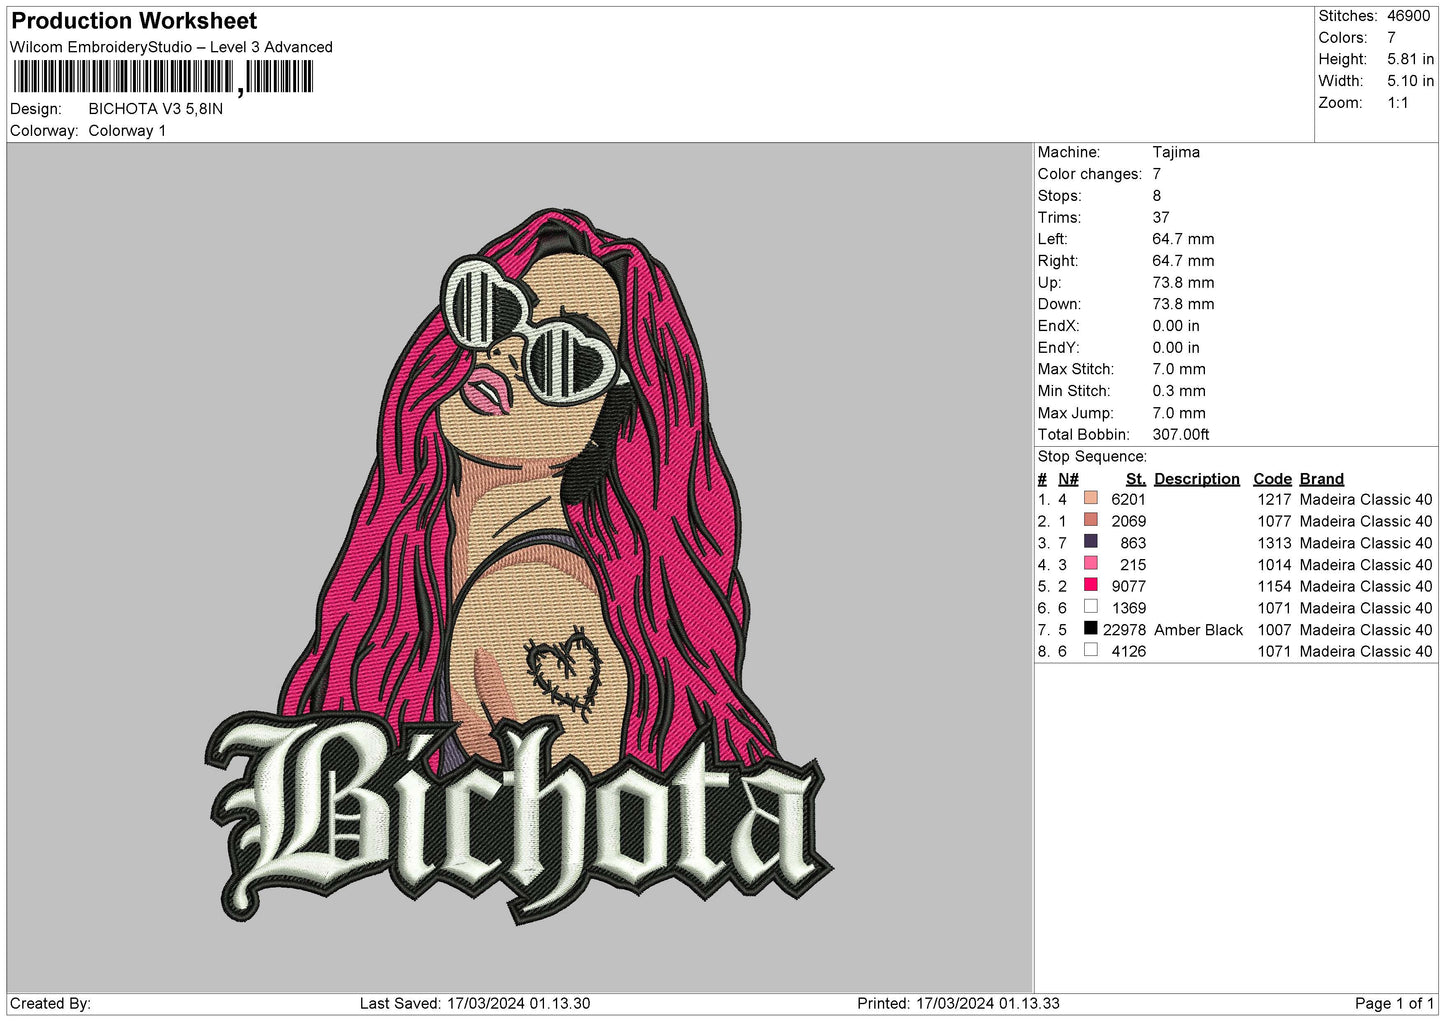Click the 'Bichota' lettering in the design
This screenshot has width=1445, height=1021.
coord(520,818)
